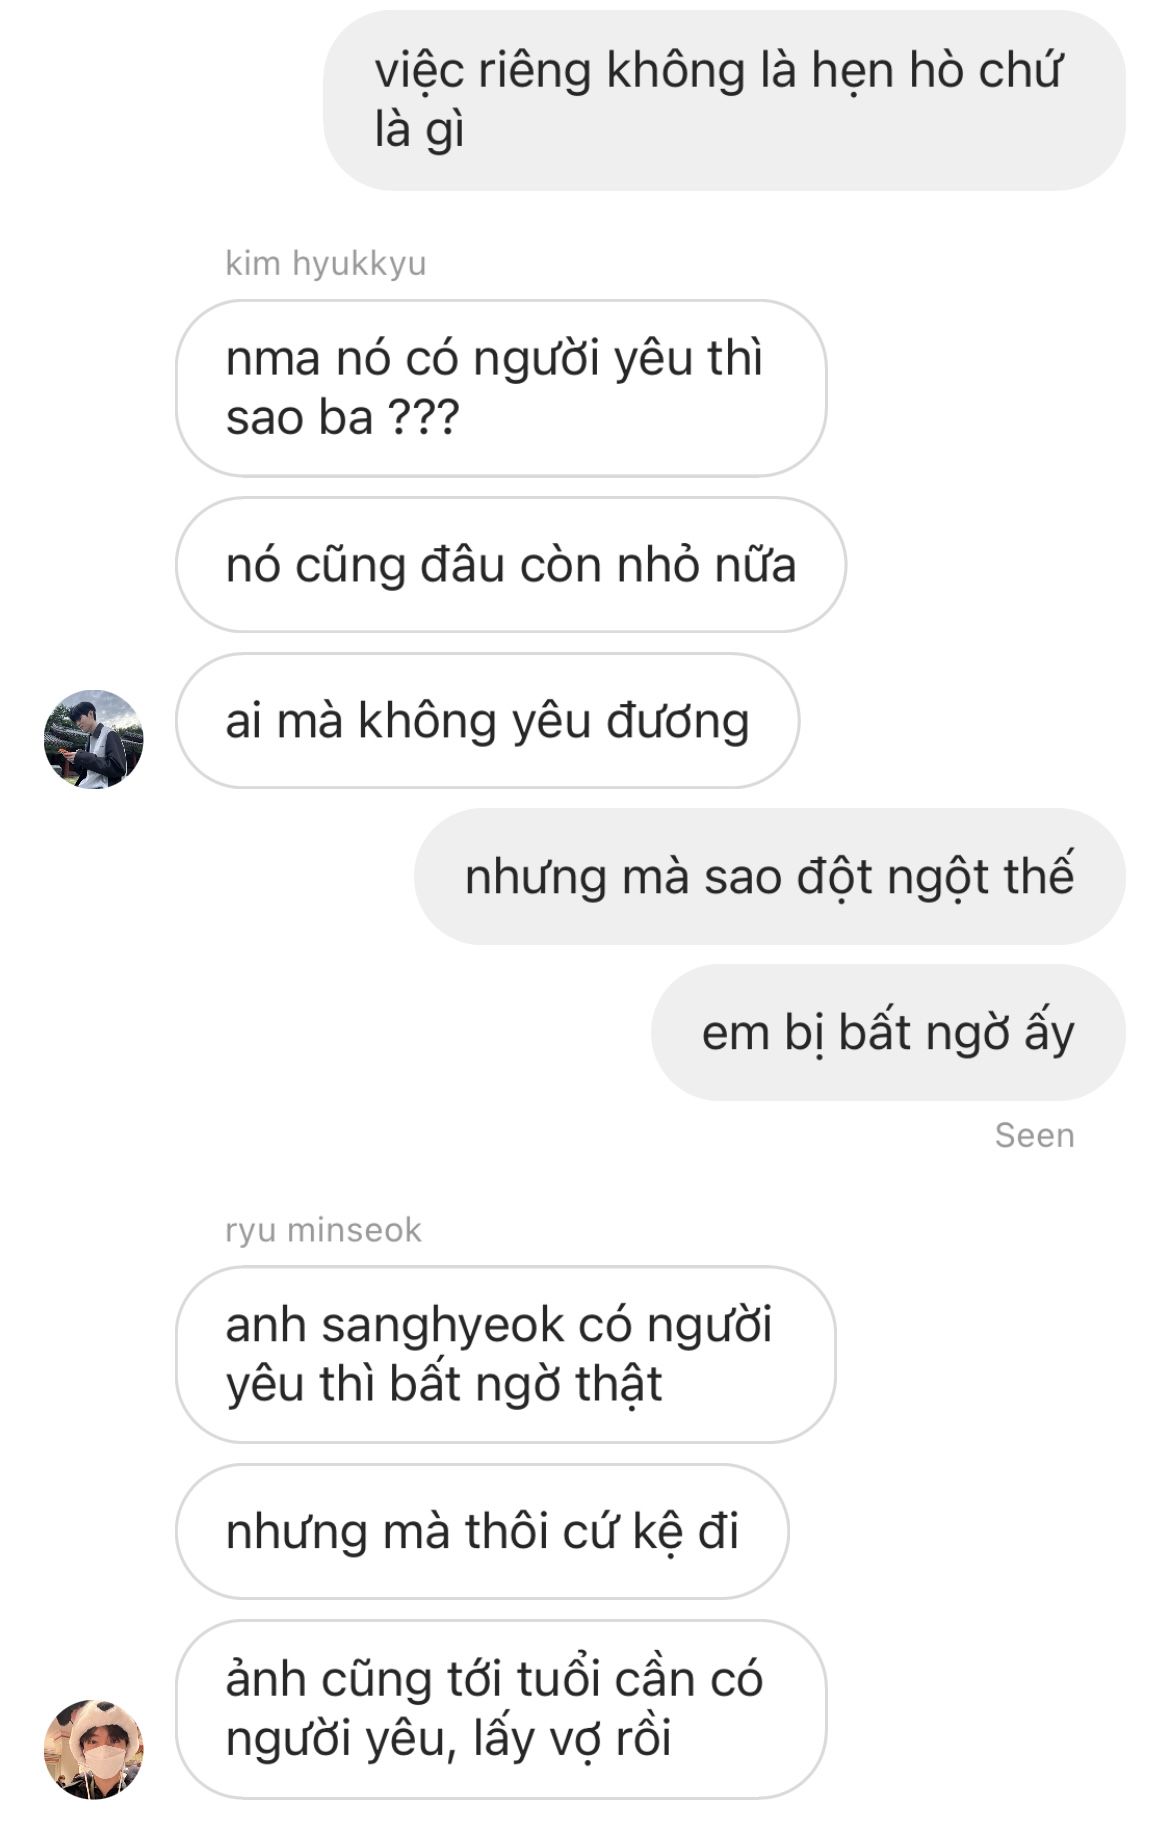The width and height of the screenshot is (1170, 1829).
Task: Tap the 'ai mà không yêu đương' bubble
Action: point(487,721)
